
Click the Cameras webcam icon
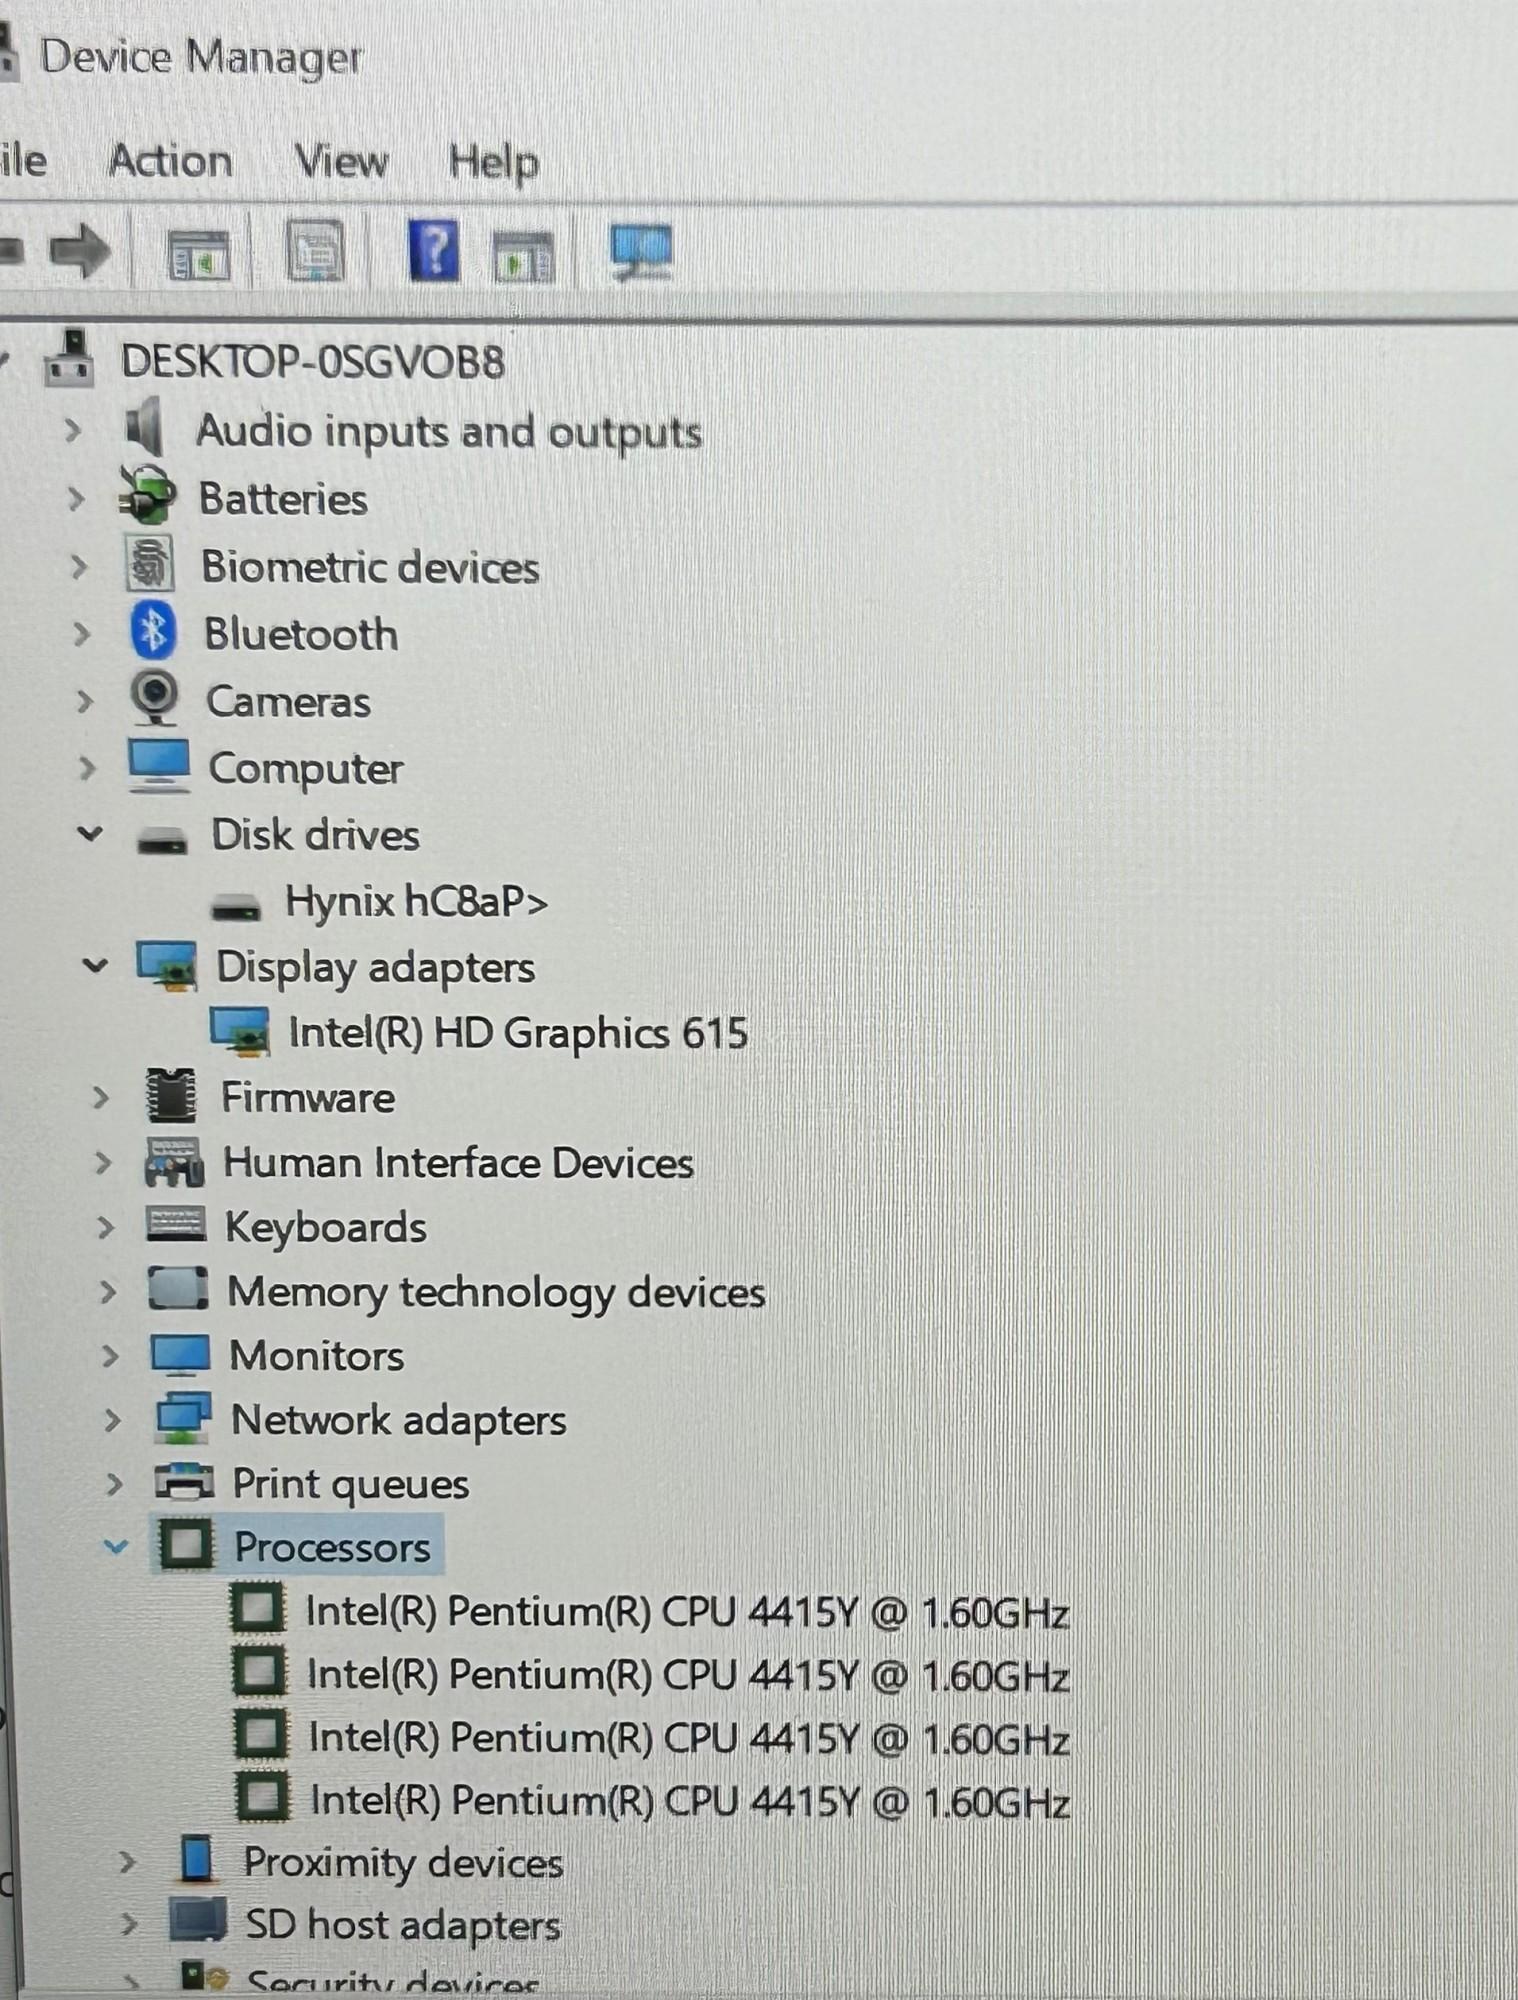(155, 698)
